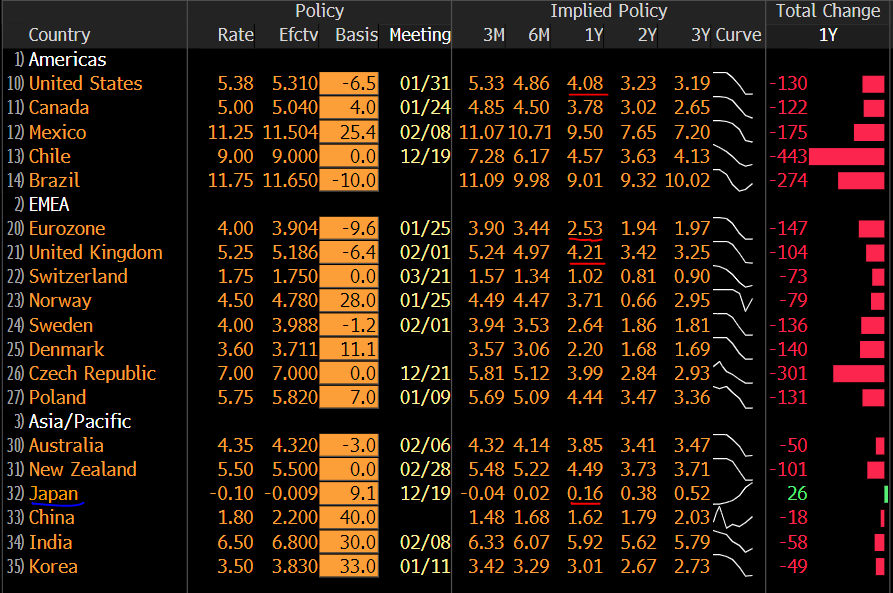Select the New Zealand row
893x593 pixels.
83,469
